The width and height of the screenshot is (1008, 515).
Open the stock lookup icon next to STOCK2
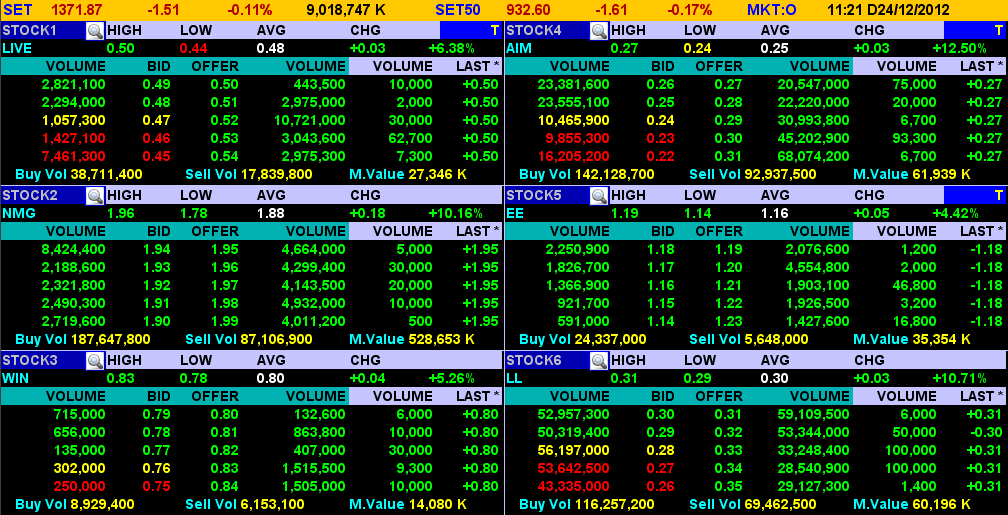click(x=95, y=195)
